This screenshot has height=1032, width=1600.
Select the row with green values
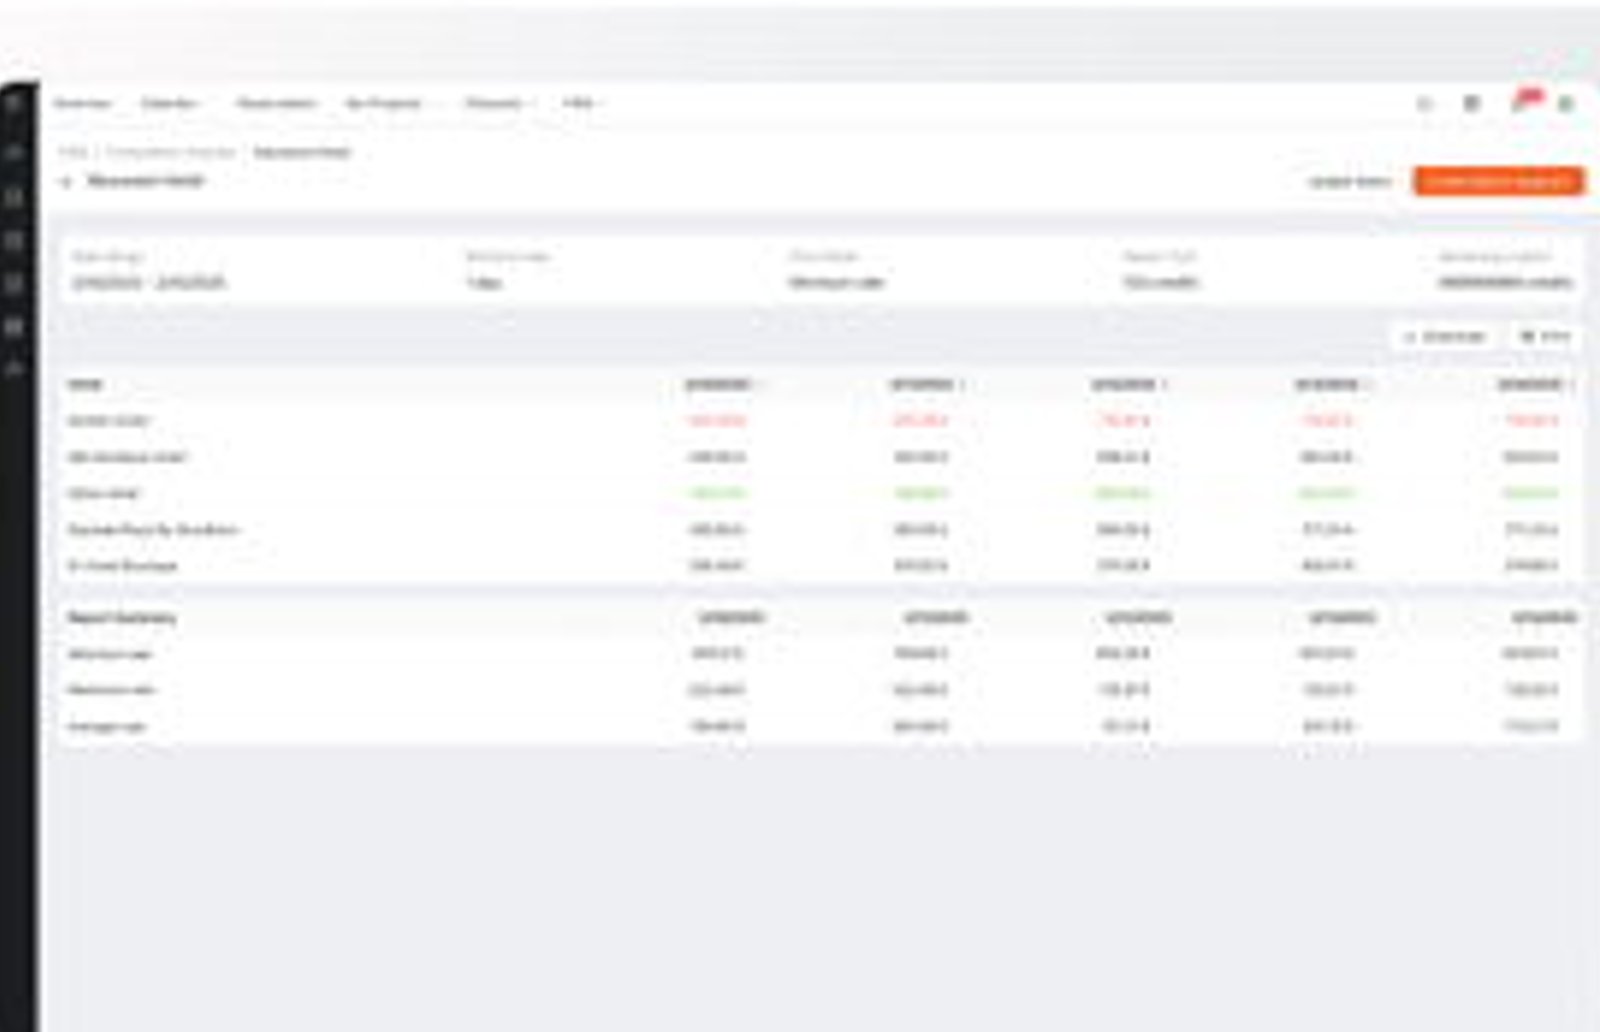820,493
